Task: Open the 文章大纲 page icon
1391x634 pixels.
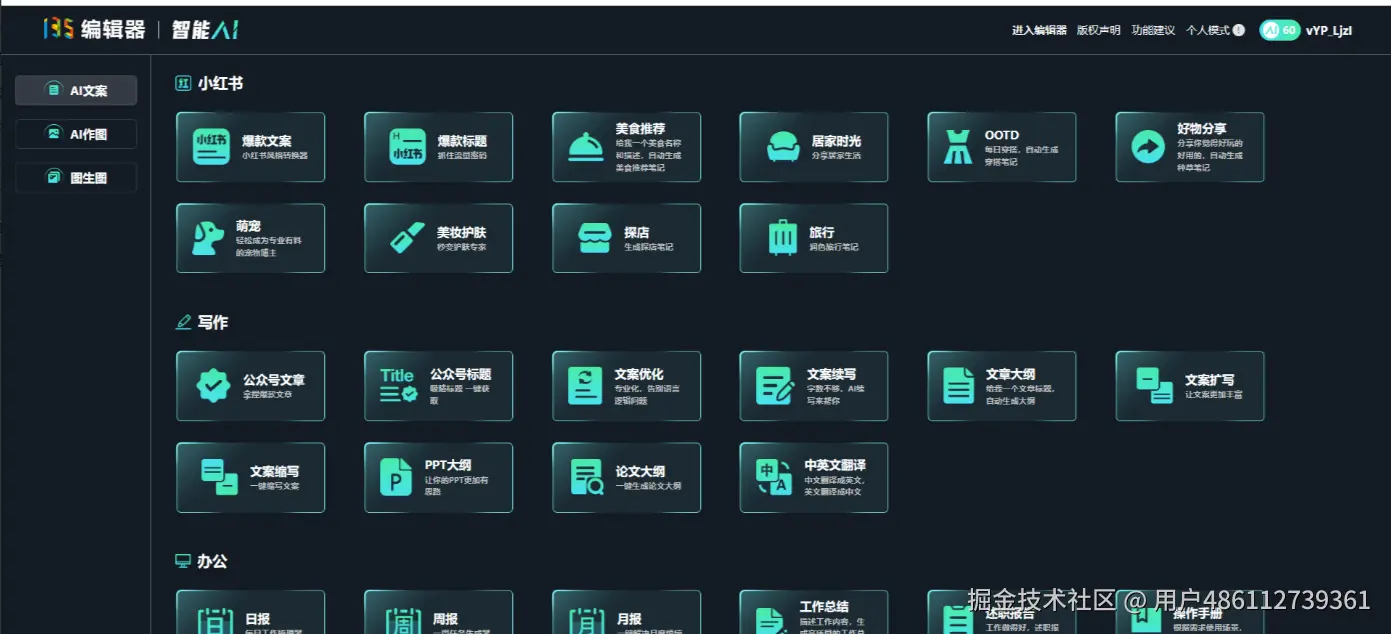Action: [959, 386]
